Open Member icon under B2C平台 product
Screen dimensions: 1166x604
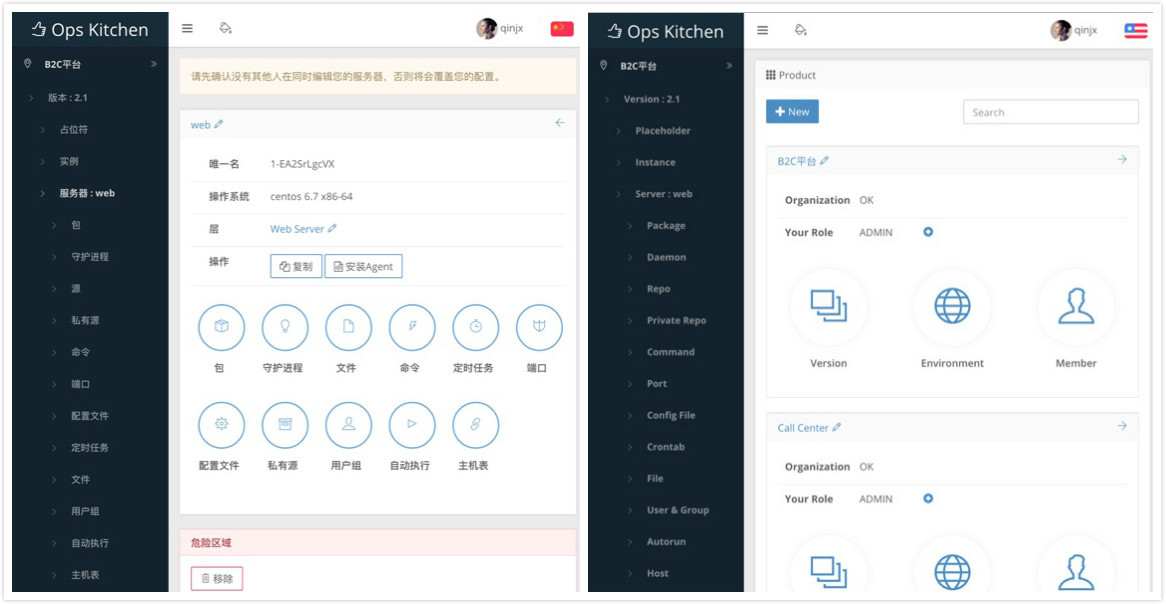(1076, 306)
